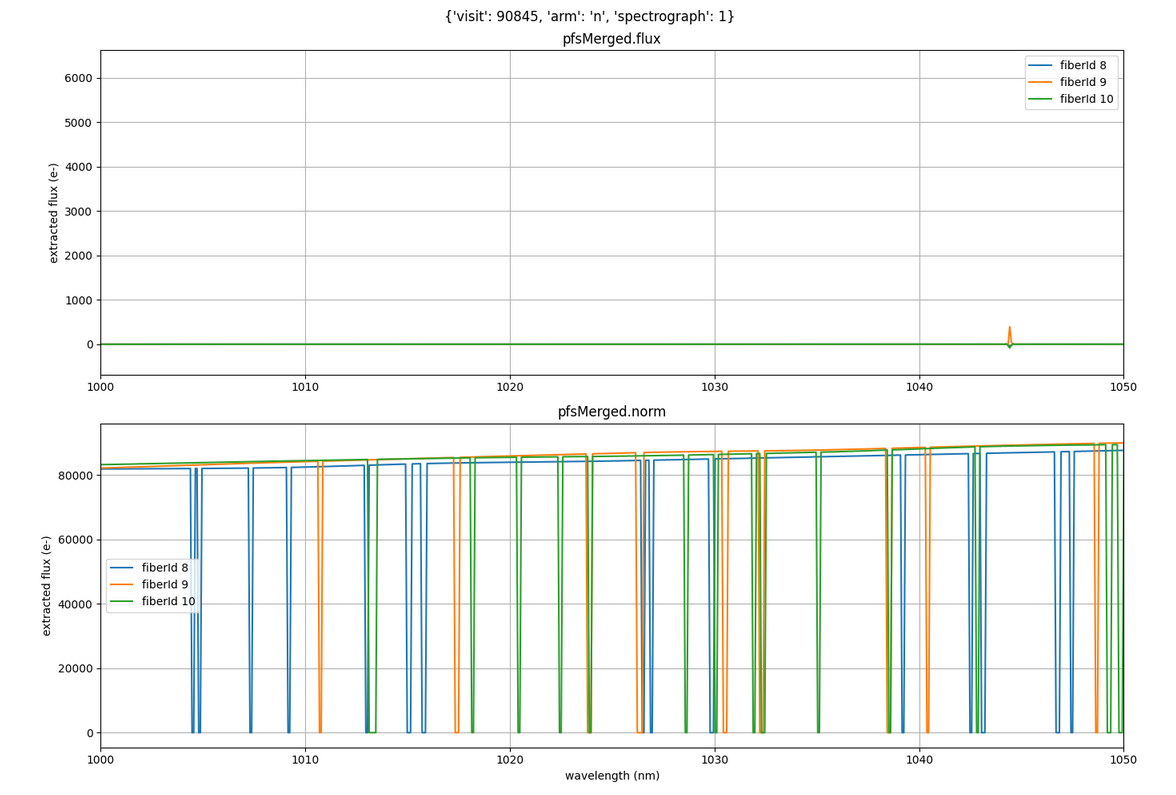Click the pfsMerged.flux plot title

(611, 39)
